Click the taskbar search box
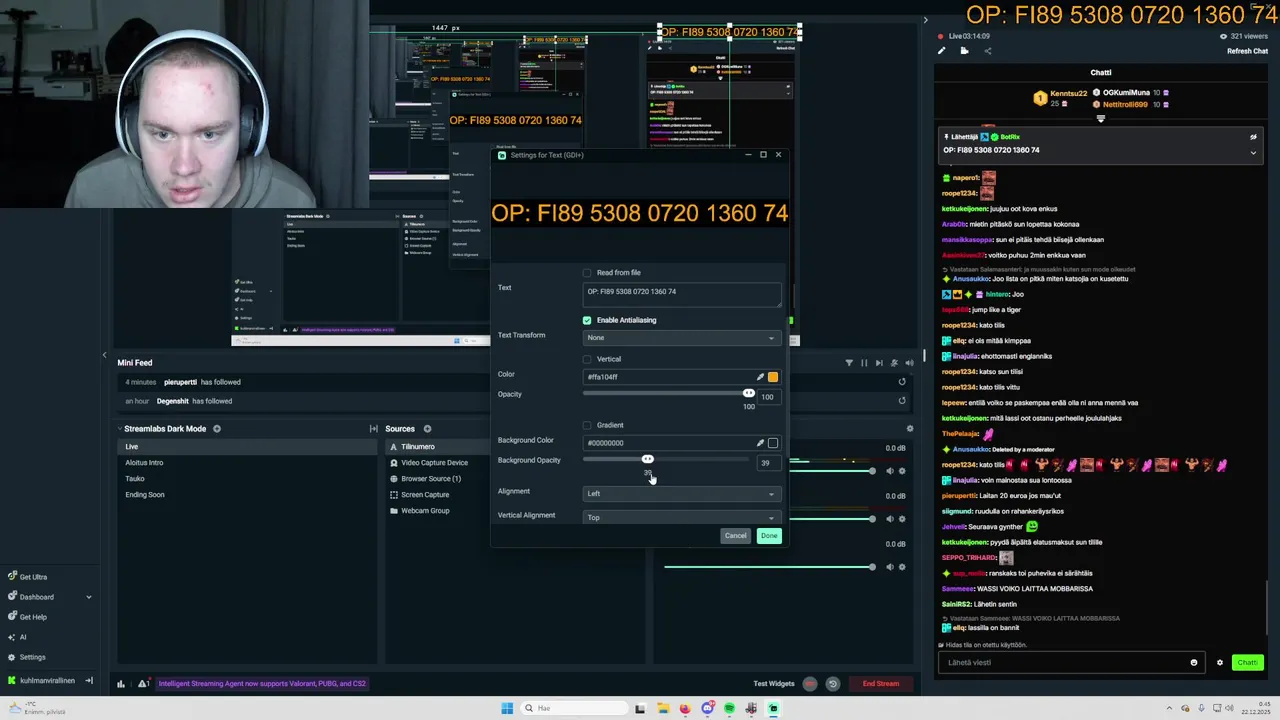The height and width of the screenshot is (720, 1280). [x=573, y=708]
